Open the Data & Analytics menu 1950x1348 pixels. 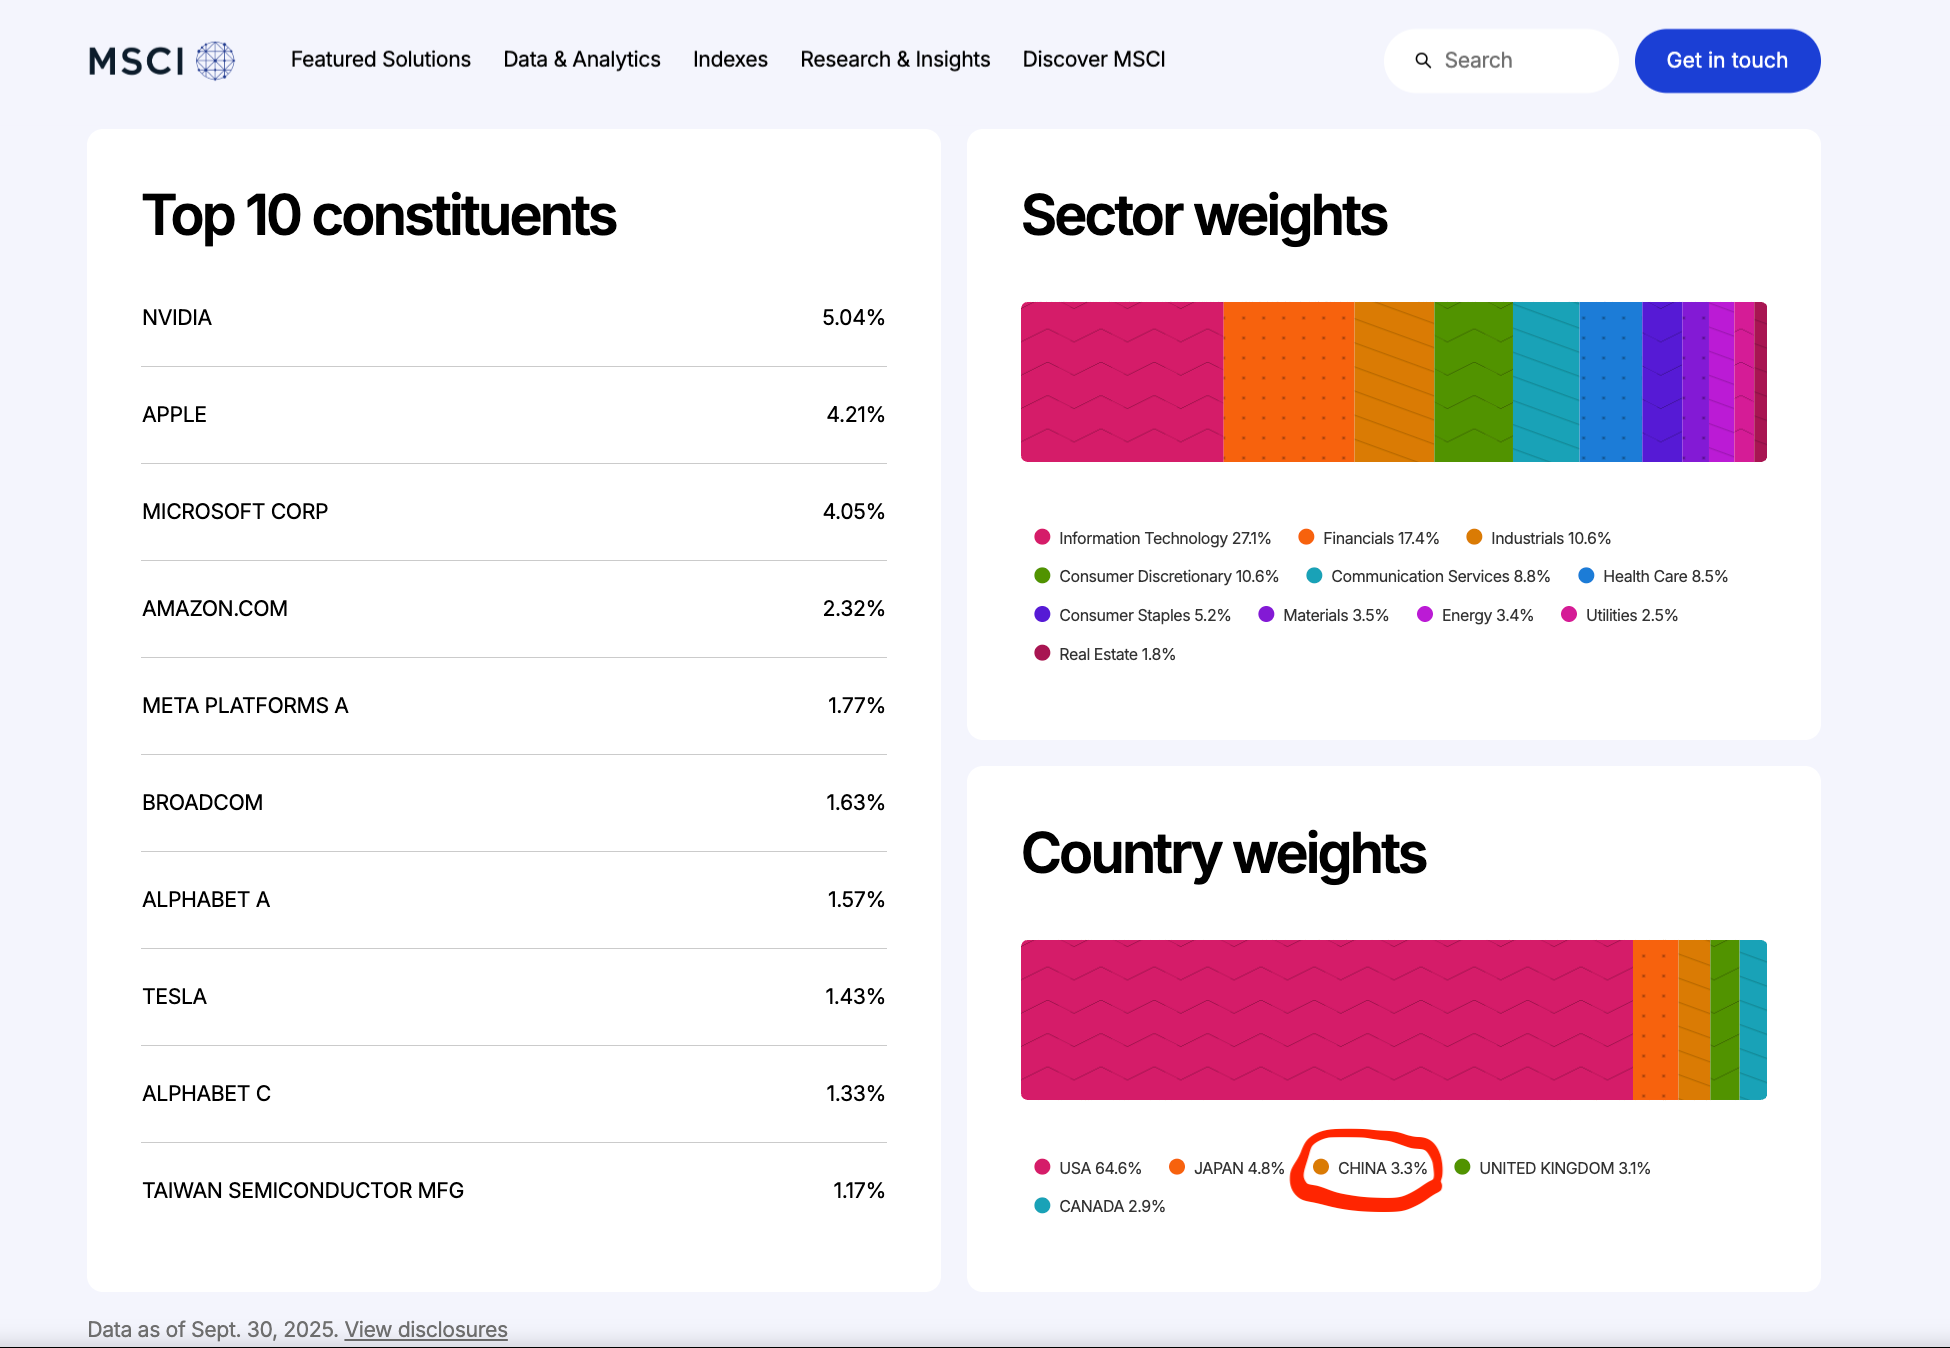tap(581, 60)
